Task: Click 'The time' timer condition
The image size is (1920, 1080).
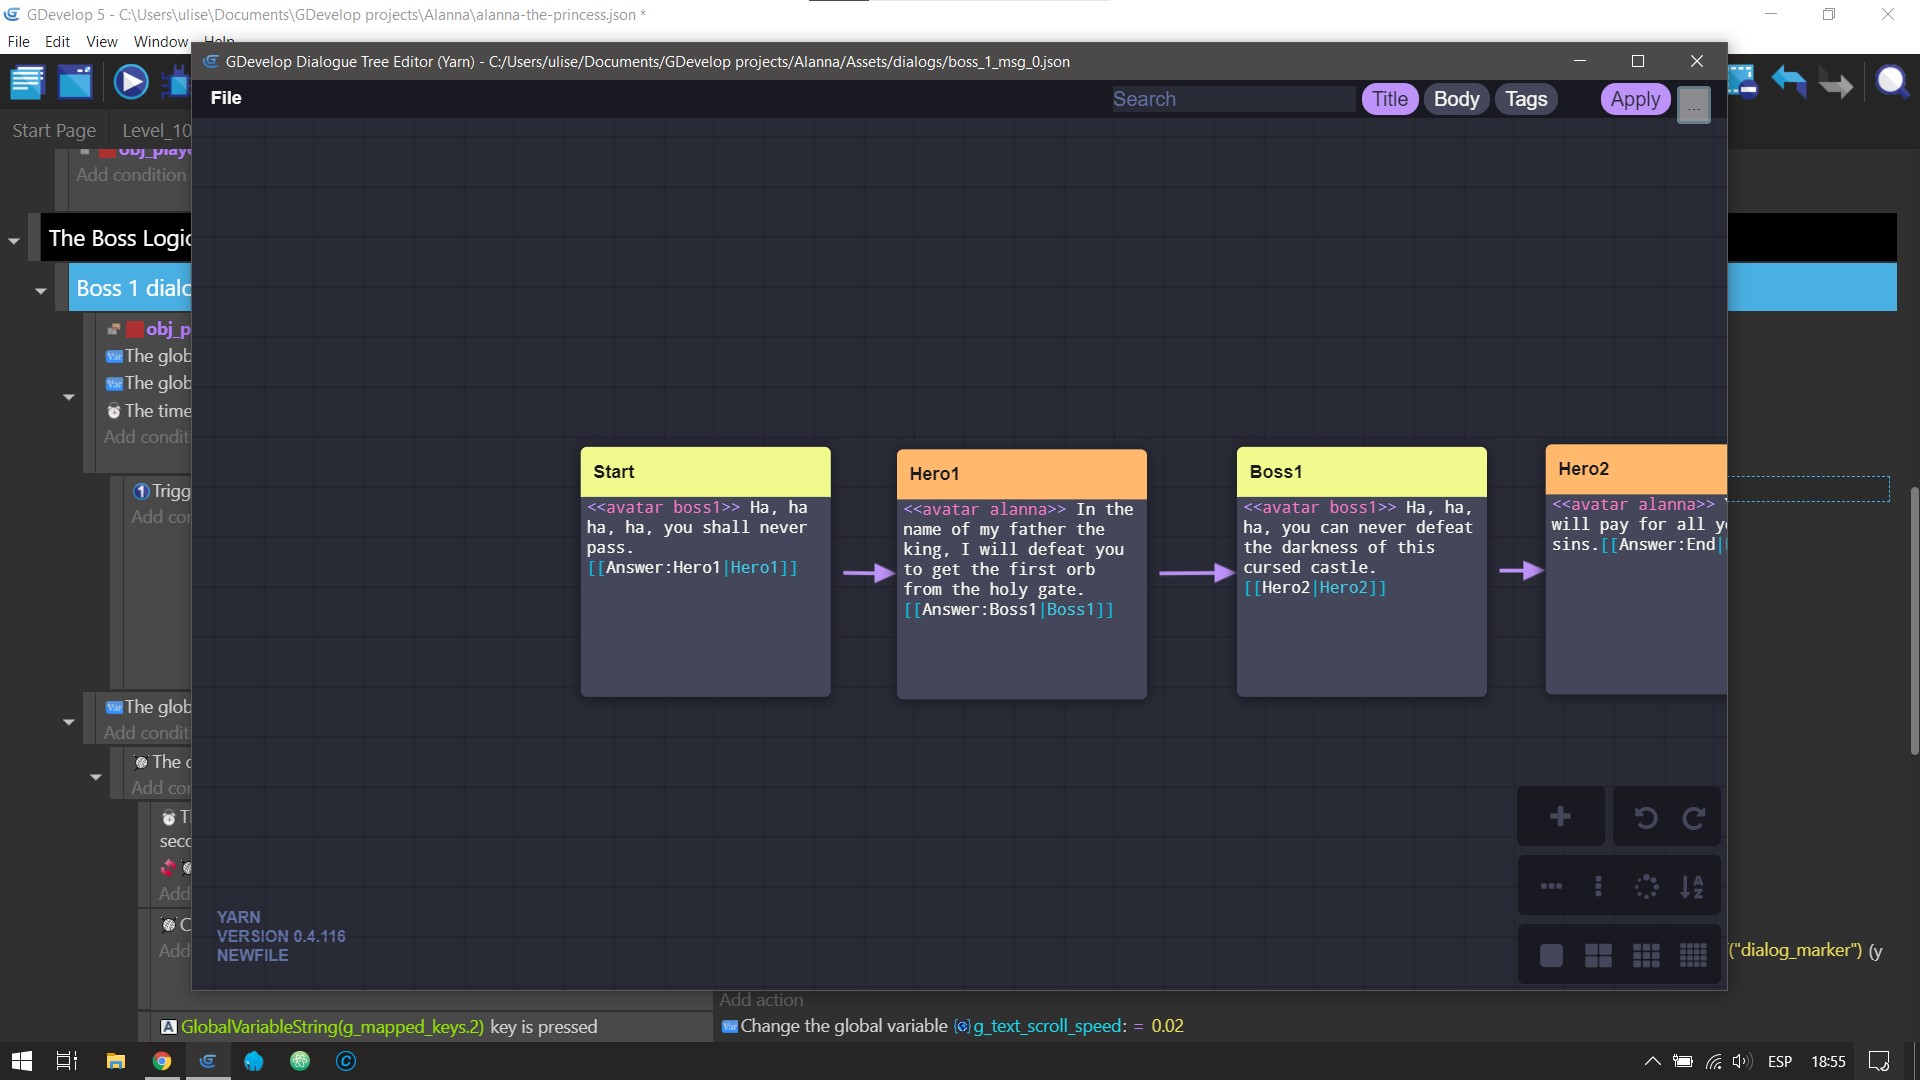Action: [x=149, y=411]
